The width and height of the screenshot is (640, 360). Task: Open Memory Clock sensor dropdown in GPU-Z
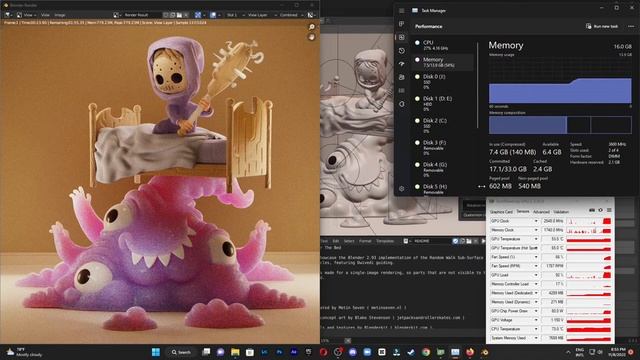pyautogui.click(x=536, y=230)
